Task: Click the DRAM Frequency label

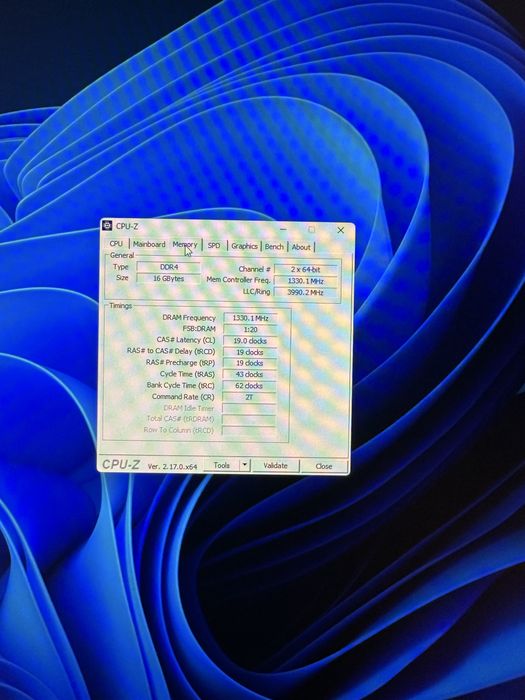Action: [189, 317]
